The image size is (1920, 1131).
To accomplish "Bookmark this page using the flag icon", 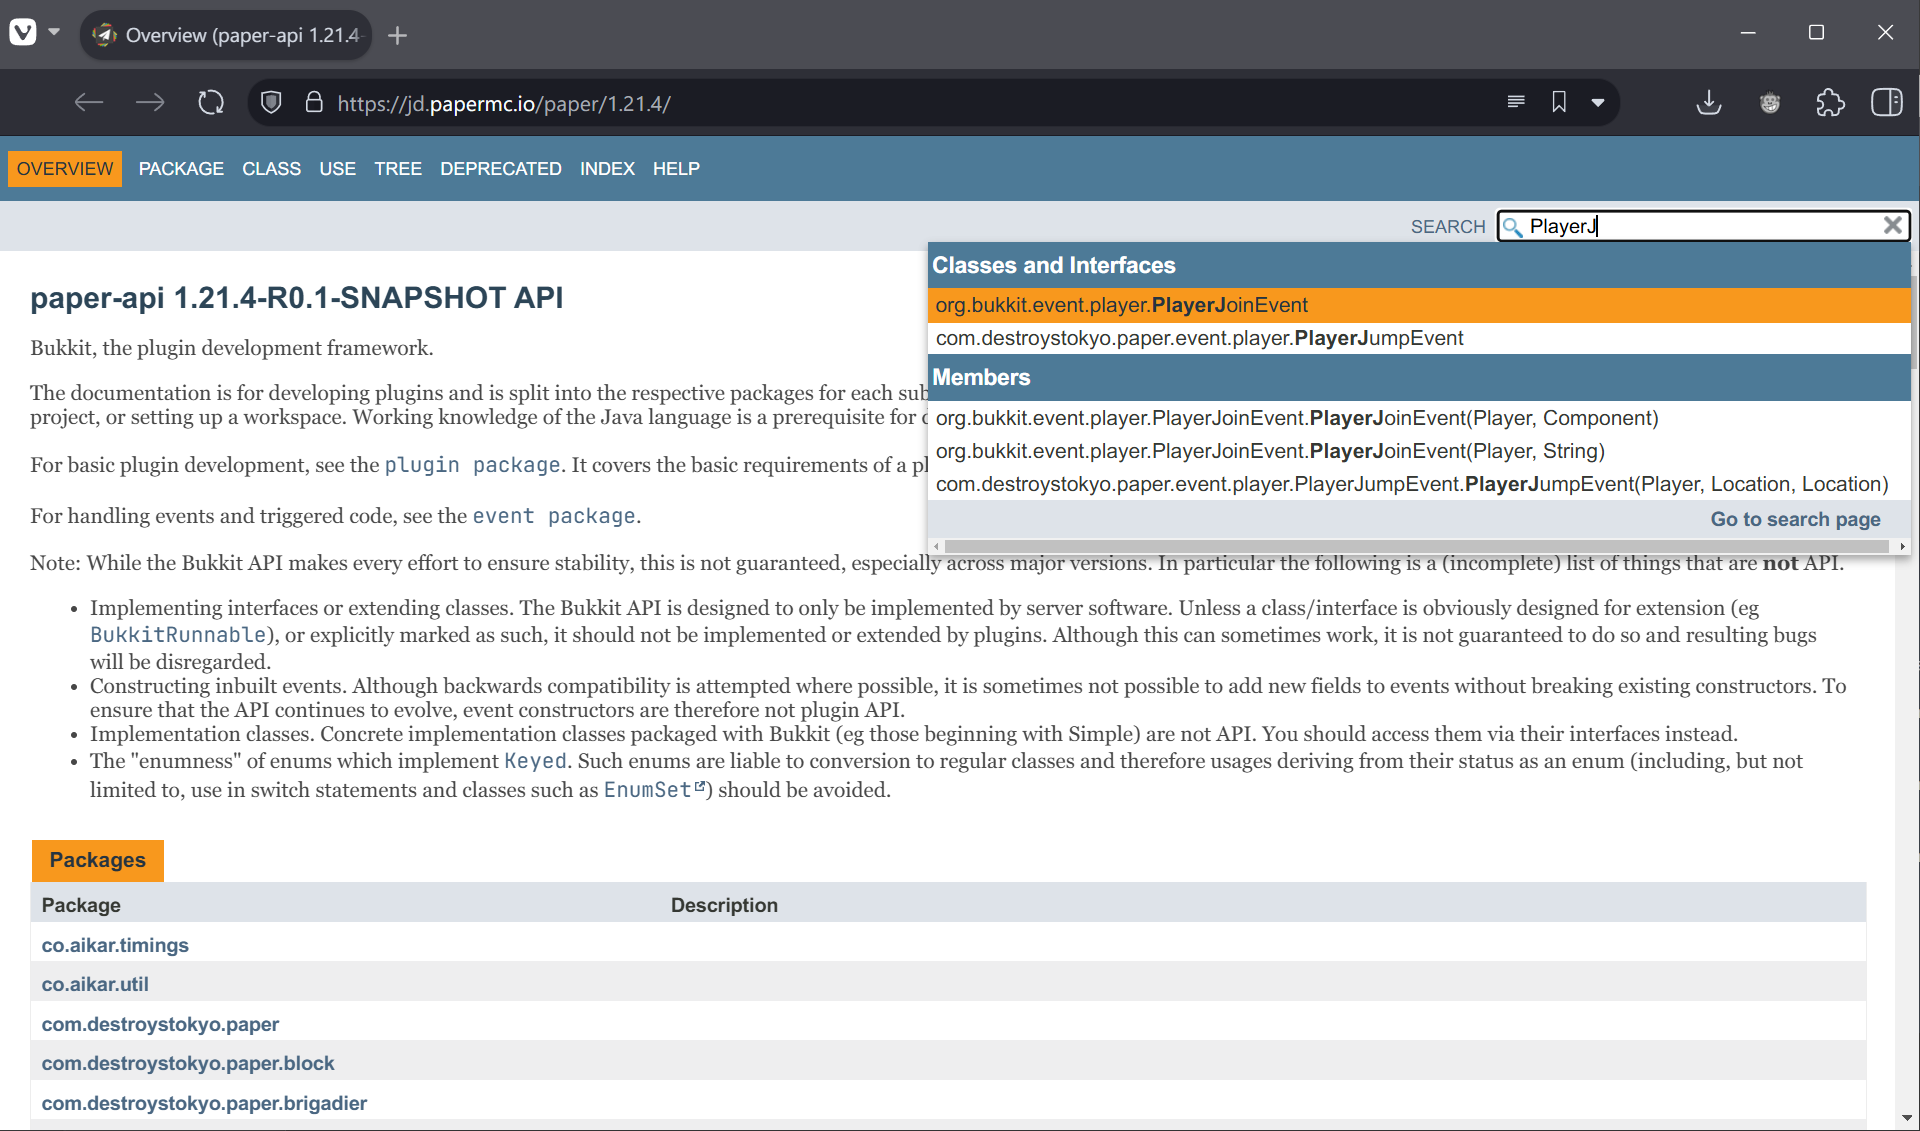I will tap(1559, 101).
